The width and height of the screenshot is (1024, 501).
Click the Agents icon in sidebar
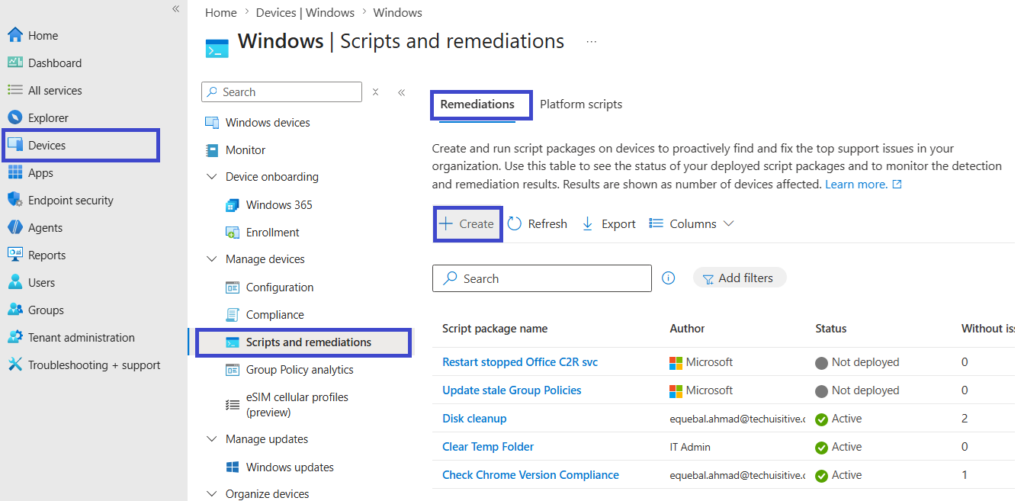(15, 227)
